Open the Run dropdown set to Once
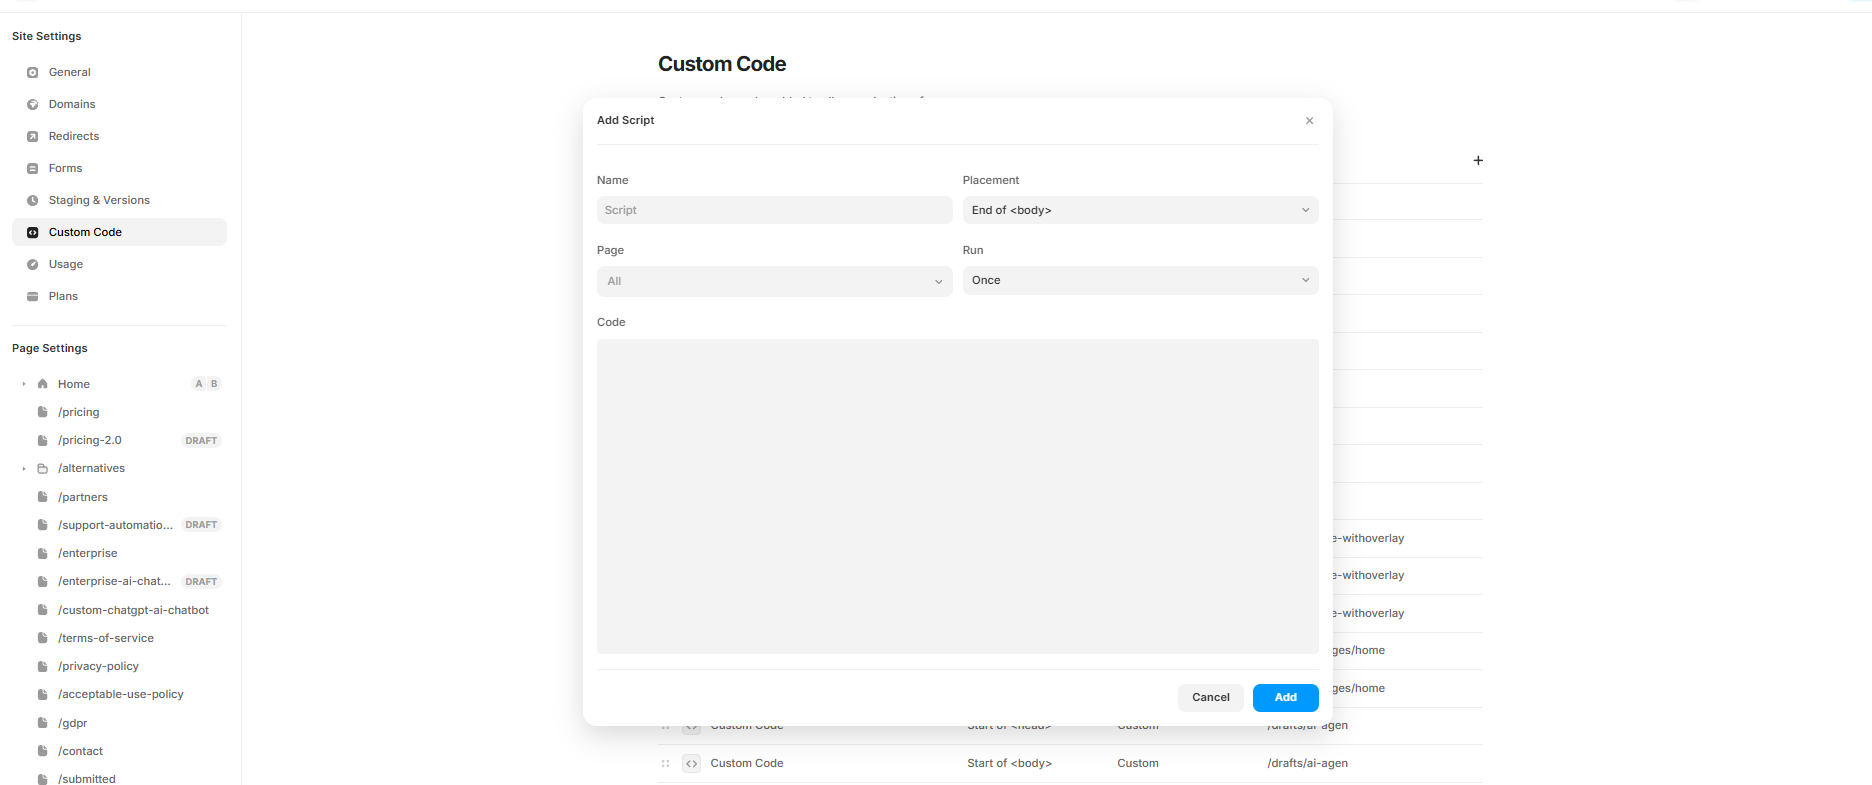The height and width of the screenshot is (785, 1872). click(1139, 280)
